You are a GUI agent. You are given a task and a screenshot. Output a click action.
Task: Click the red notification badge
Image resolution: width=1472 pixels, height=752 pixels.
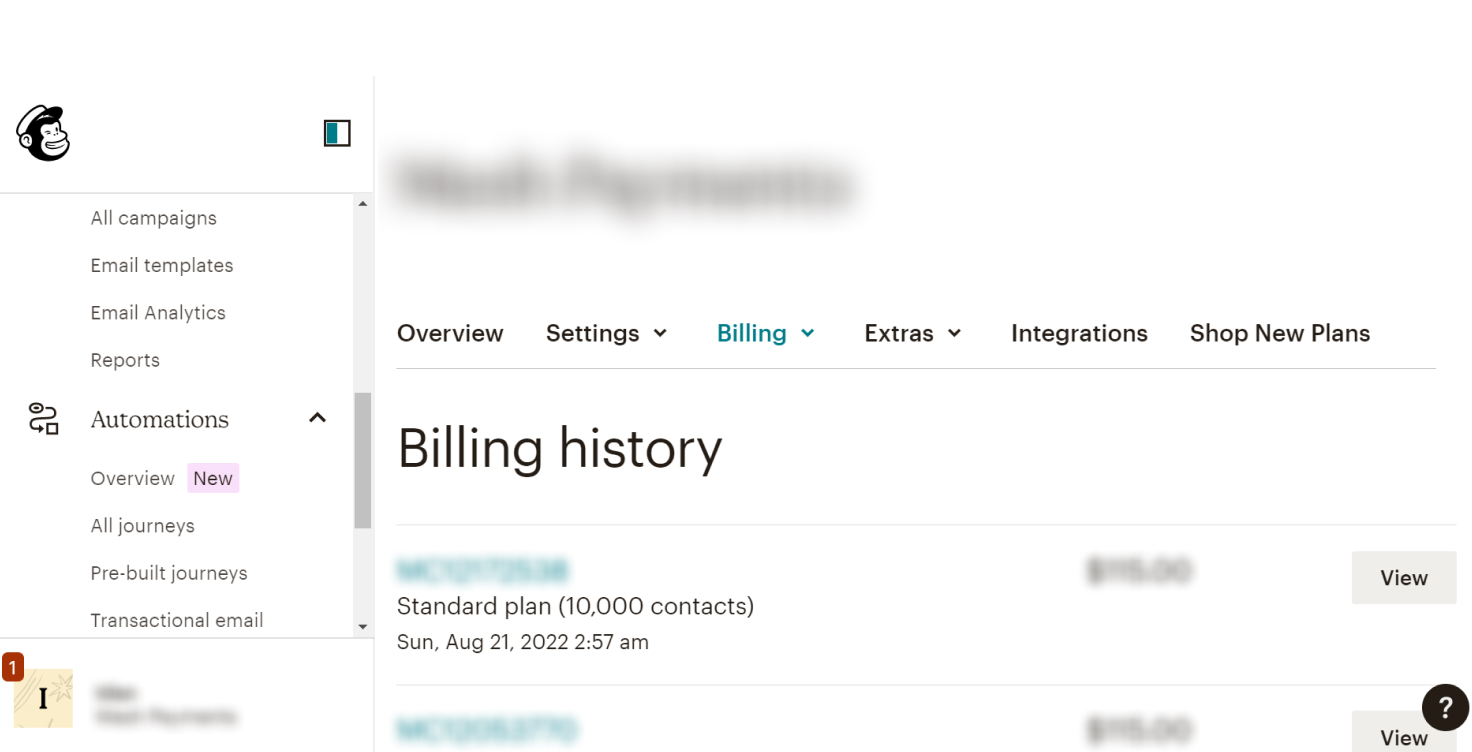pyautogui.click(x=13, y=667)
